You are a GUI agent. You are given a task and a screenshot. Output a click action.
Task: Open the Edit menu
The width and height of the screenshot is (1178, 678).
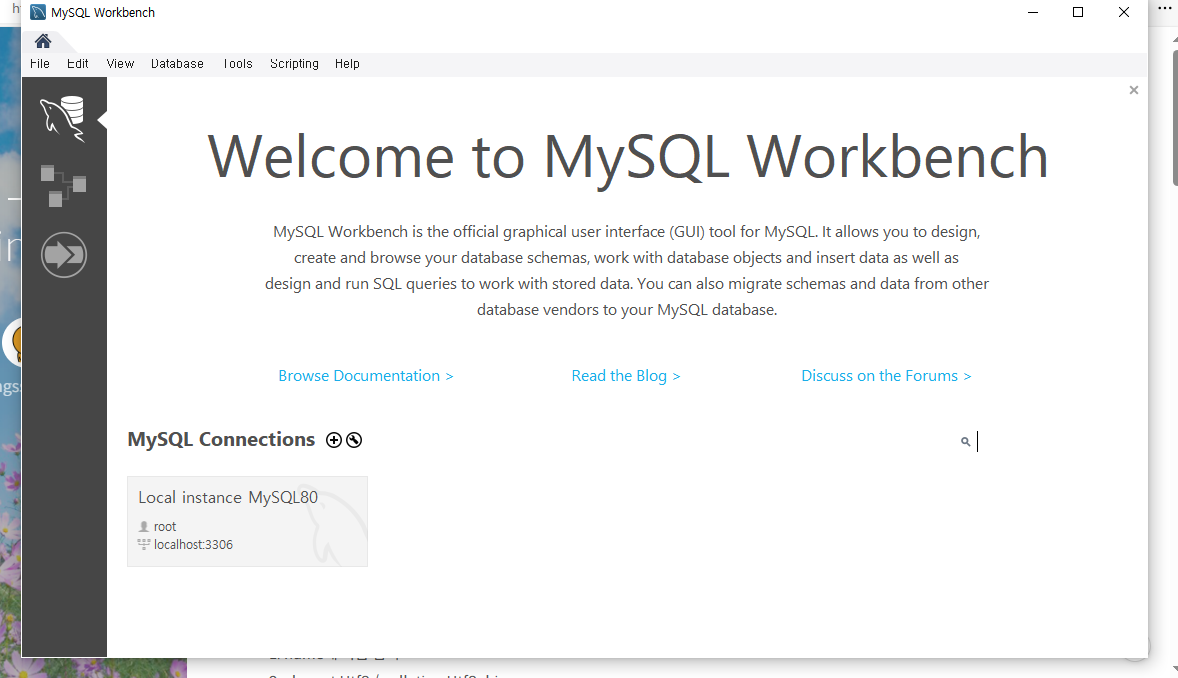tap(77, 64)
